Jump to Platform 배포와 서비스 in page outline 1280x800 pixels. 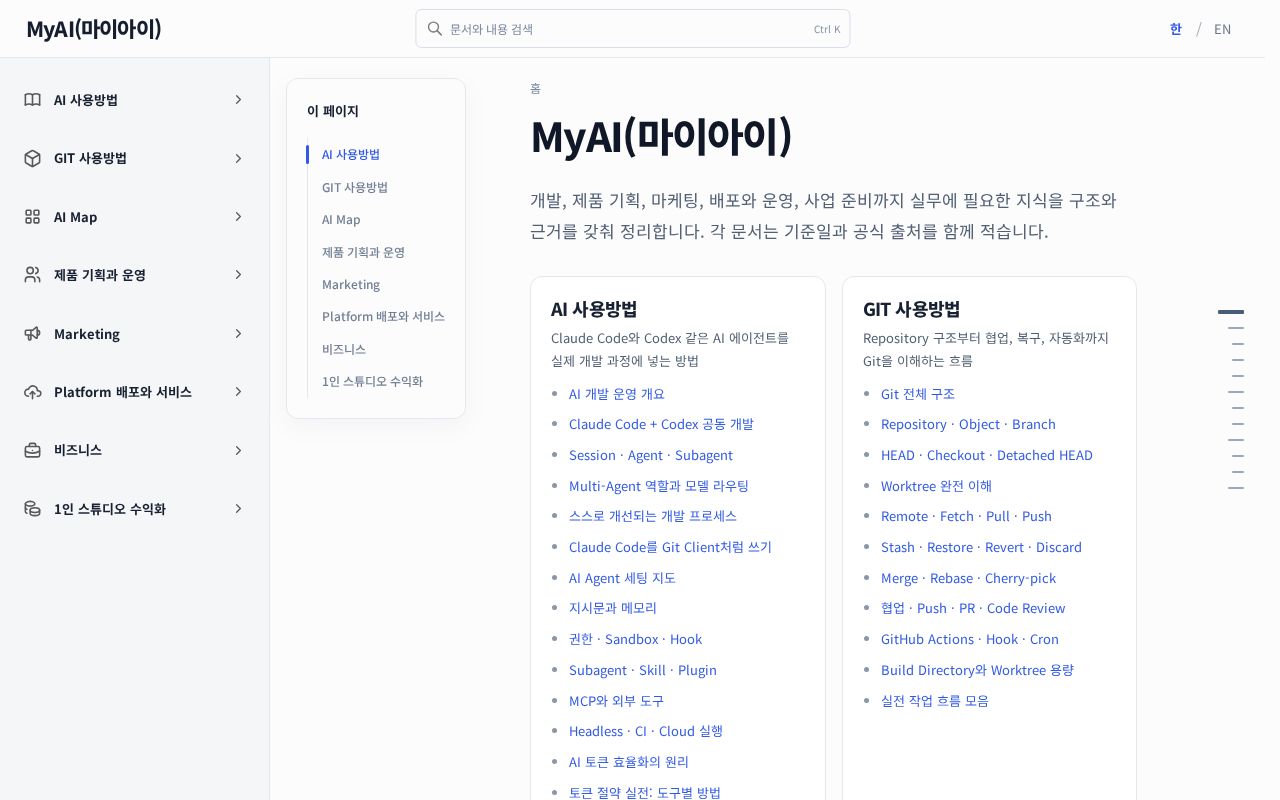click(x=383, y=316)
